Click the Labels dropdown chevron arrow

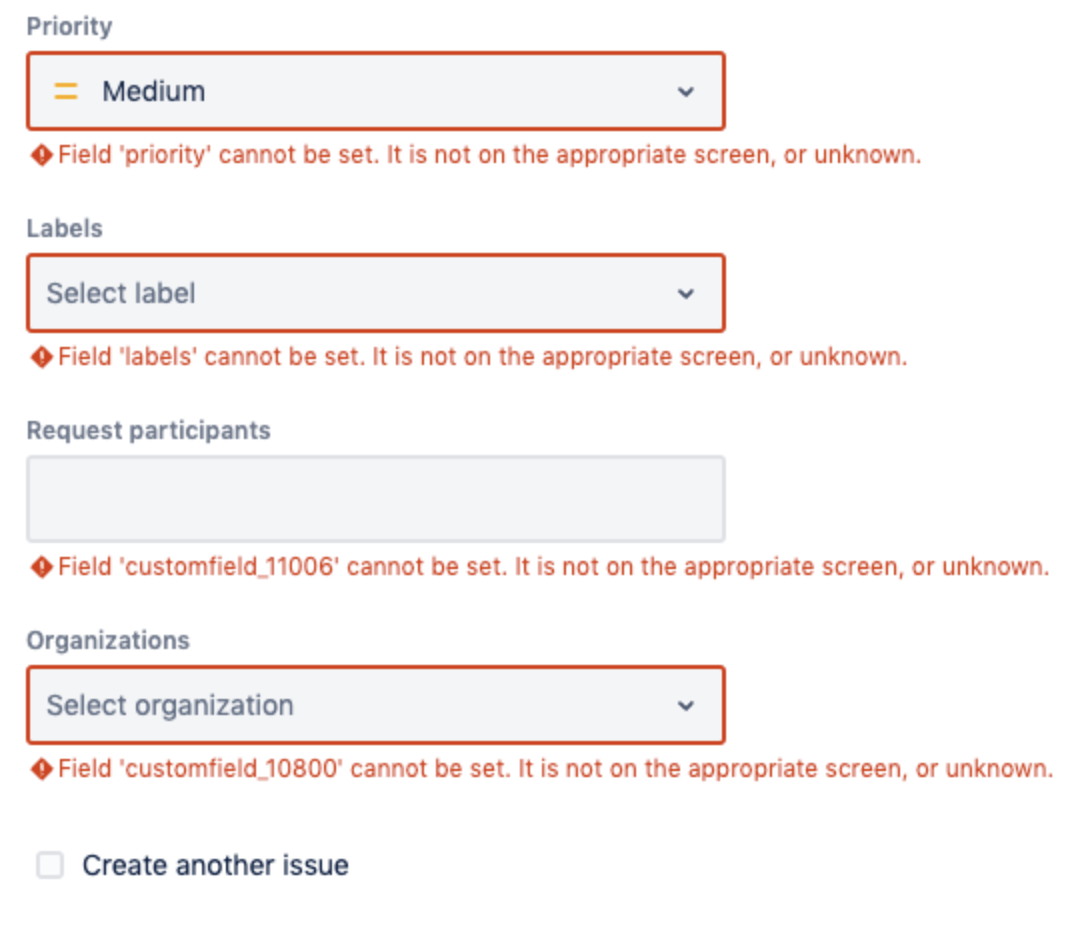point(686,294)
